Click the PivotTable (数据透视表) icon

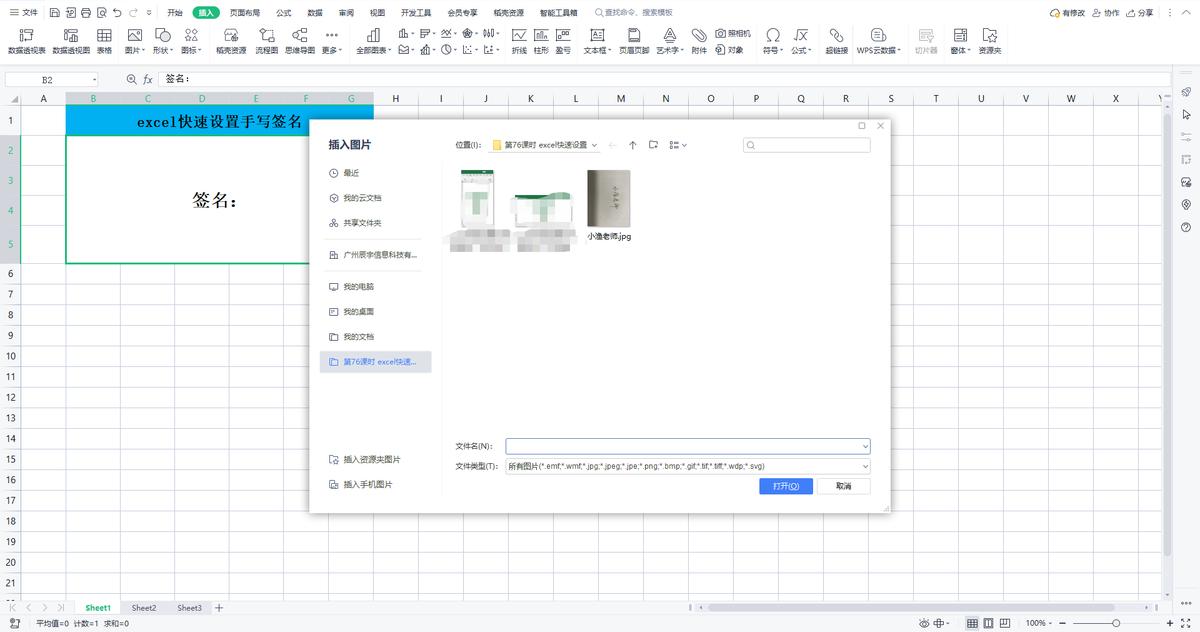(26, 36)
